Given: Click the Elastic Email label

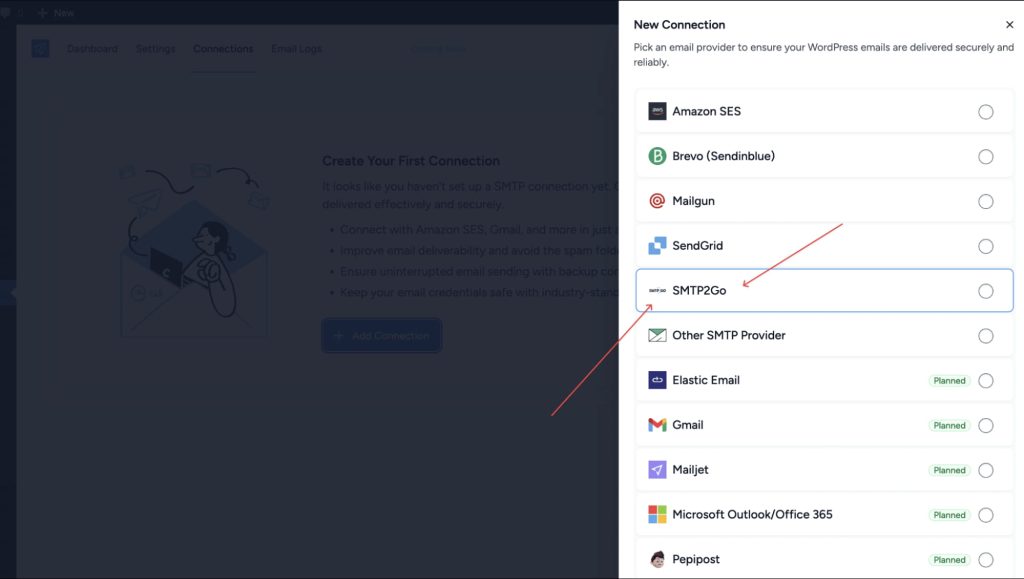Looking at the screenshot, I should pos(706,380).
